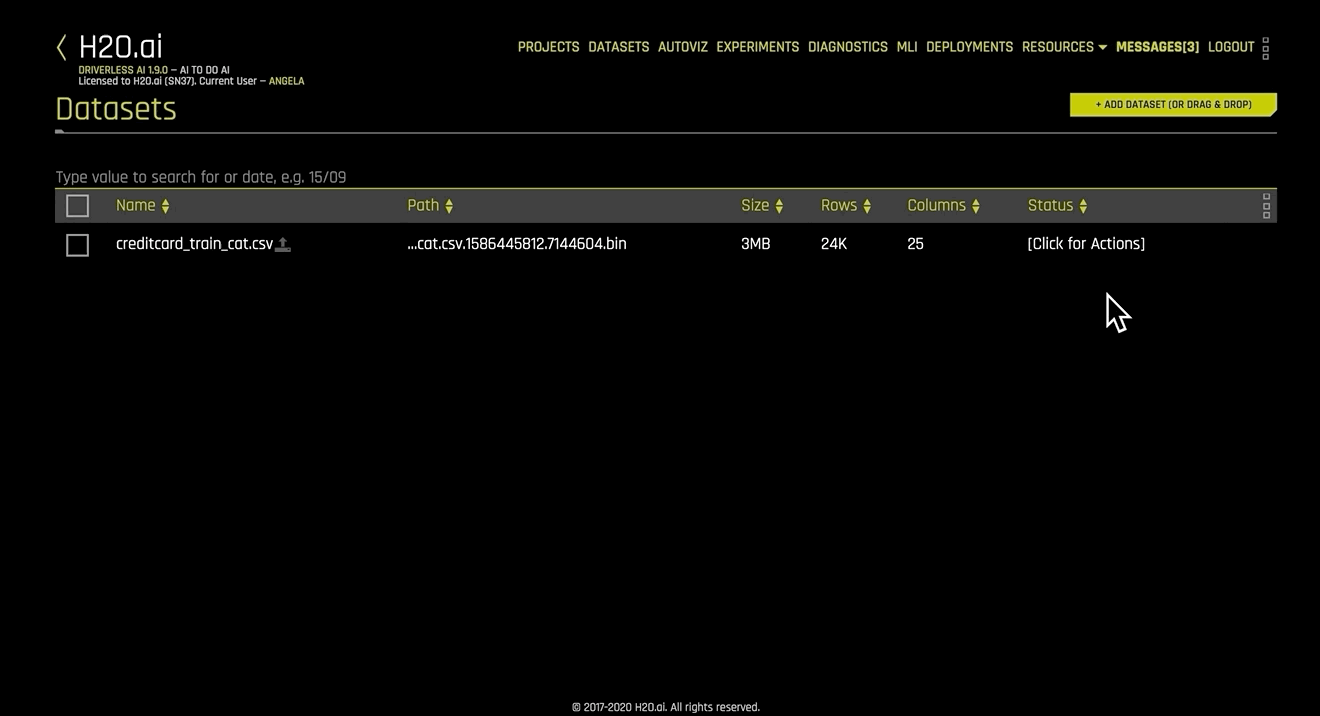Click the Add Dataset button
The image size is (1320, 716).
pyautogui.click(x=1173, y=104)
